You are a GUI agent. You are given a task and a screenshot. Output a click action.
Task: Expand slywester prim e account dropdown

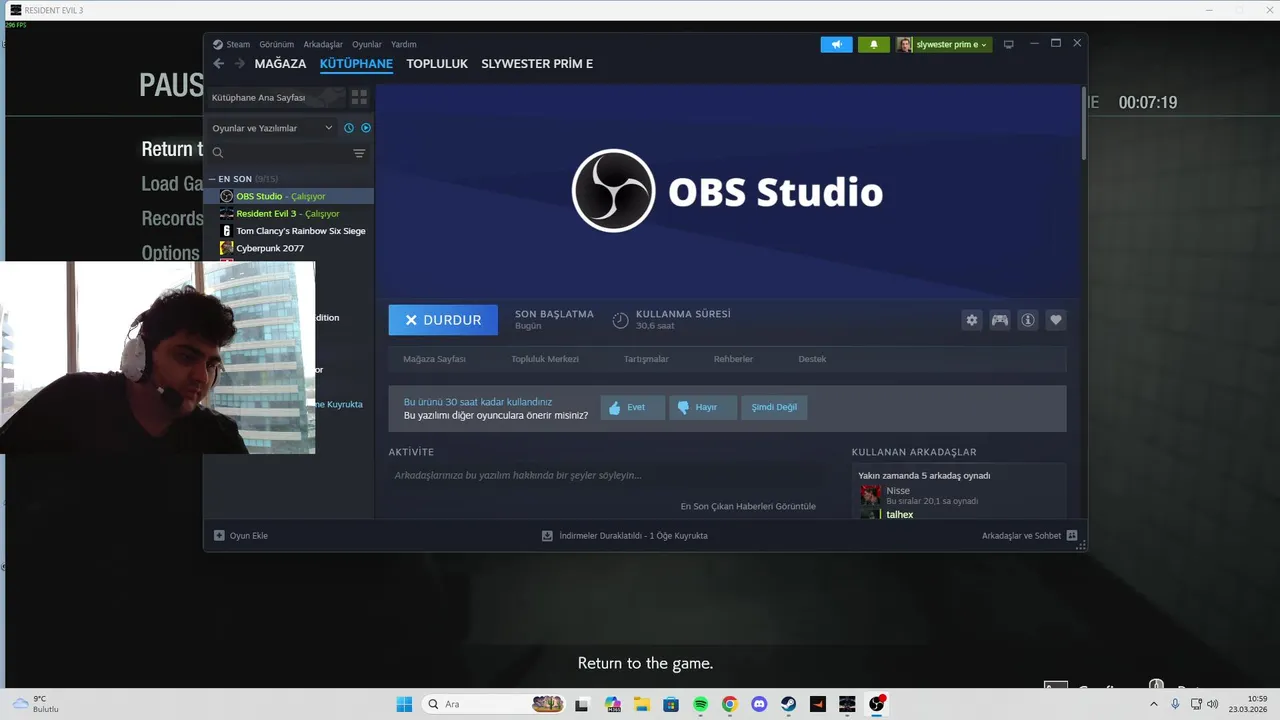[944, 44]
